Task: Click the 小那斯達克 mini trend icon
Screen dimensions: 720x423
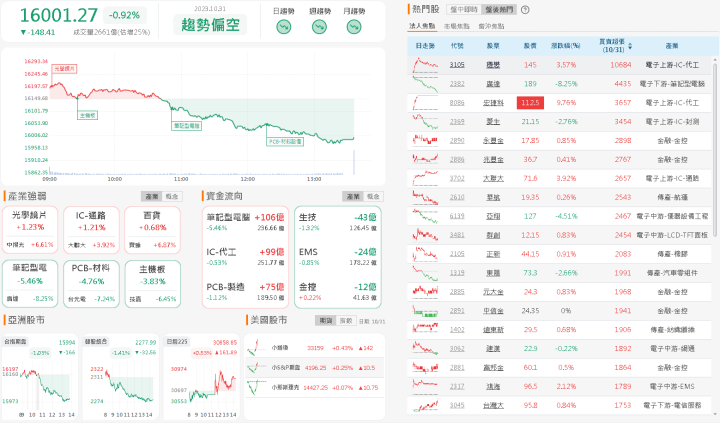Action: 256,387
